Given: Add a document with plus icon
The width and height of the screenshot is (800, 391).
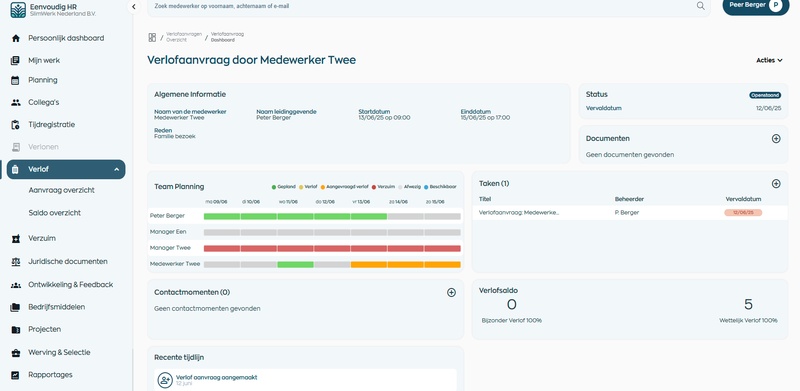Looking at the screenshot, I should [776, 138].
